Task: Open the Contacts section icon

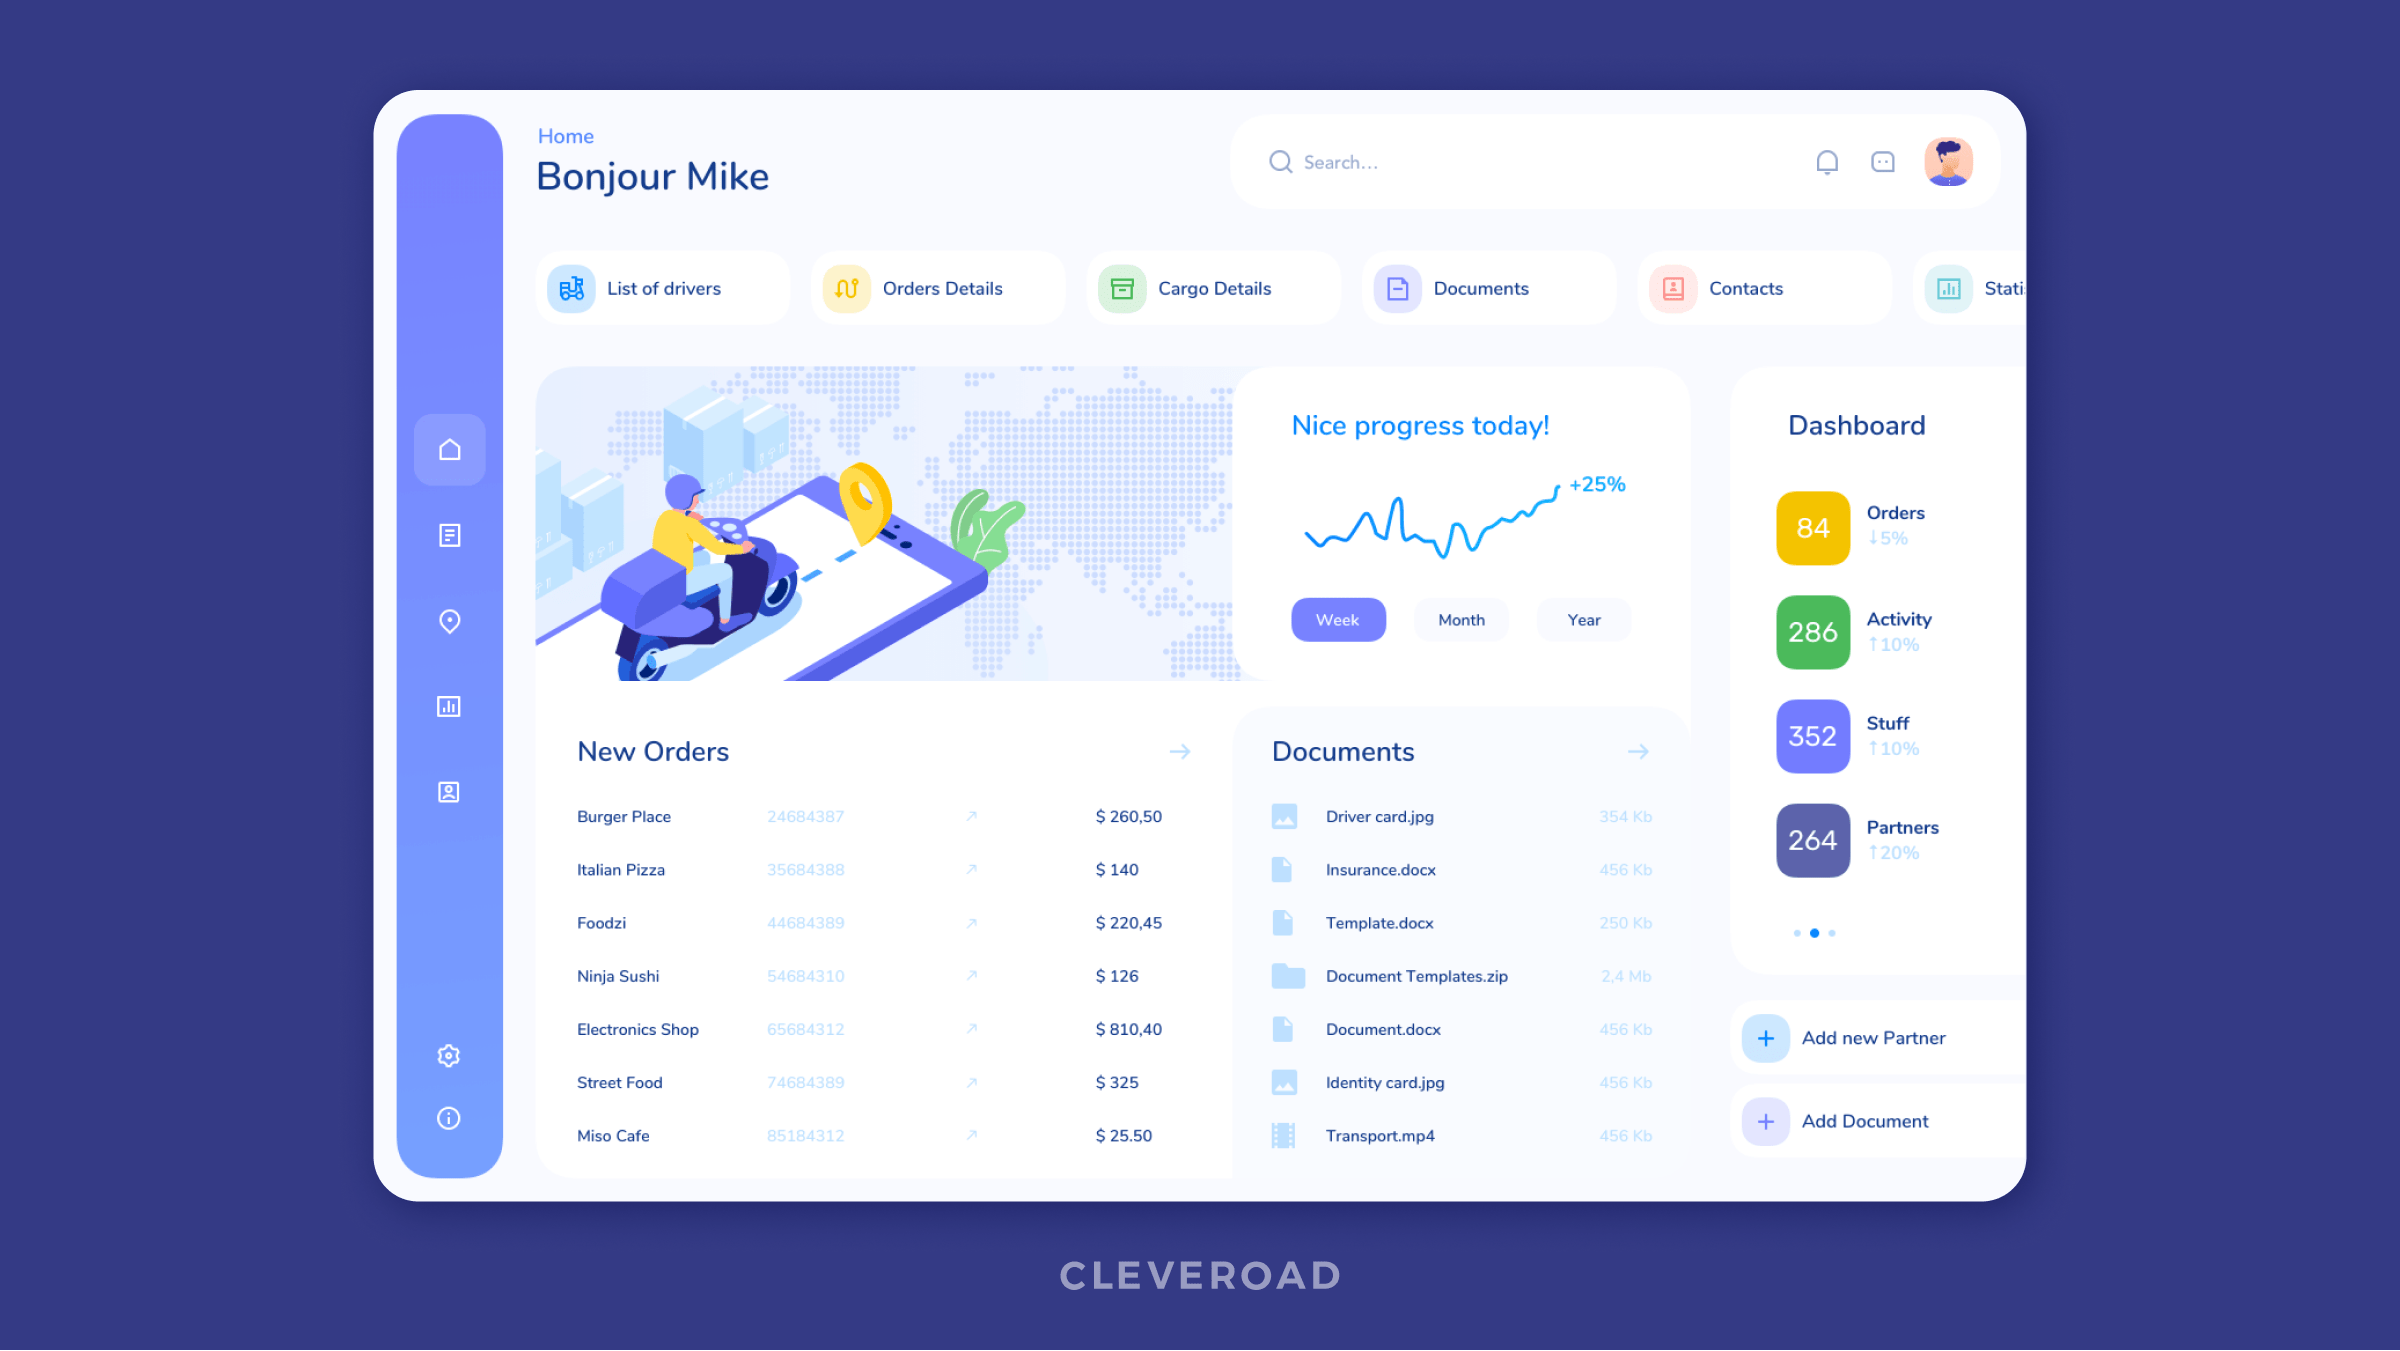Action: (1670, 288)
